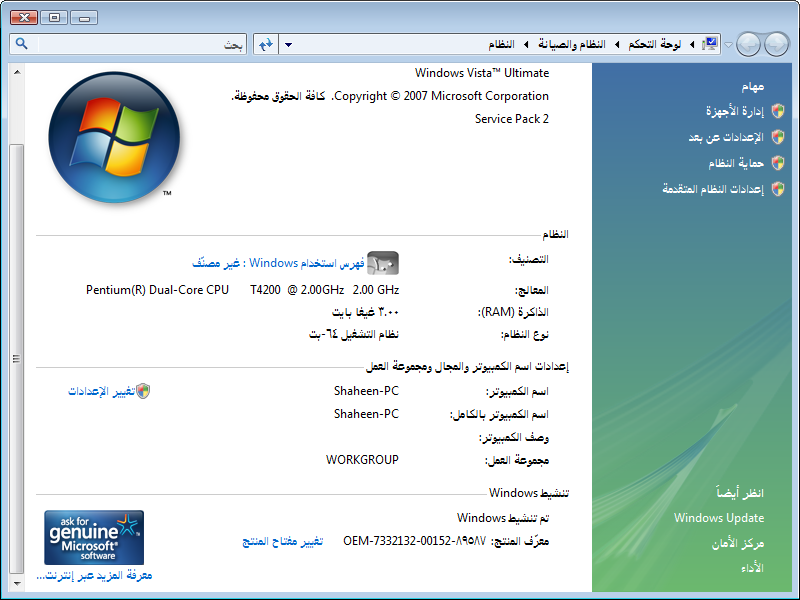The image size is (800, 600).
Task: Click the تنشيط Windows section heading
Action: [529, 493]
